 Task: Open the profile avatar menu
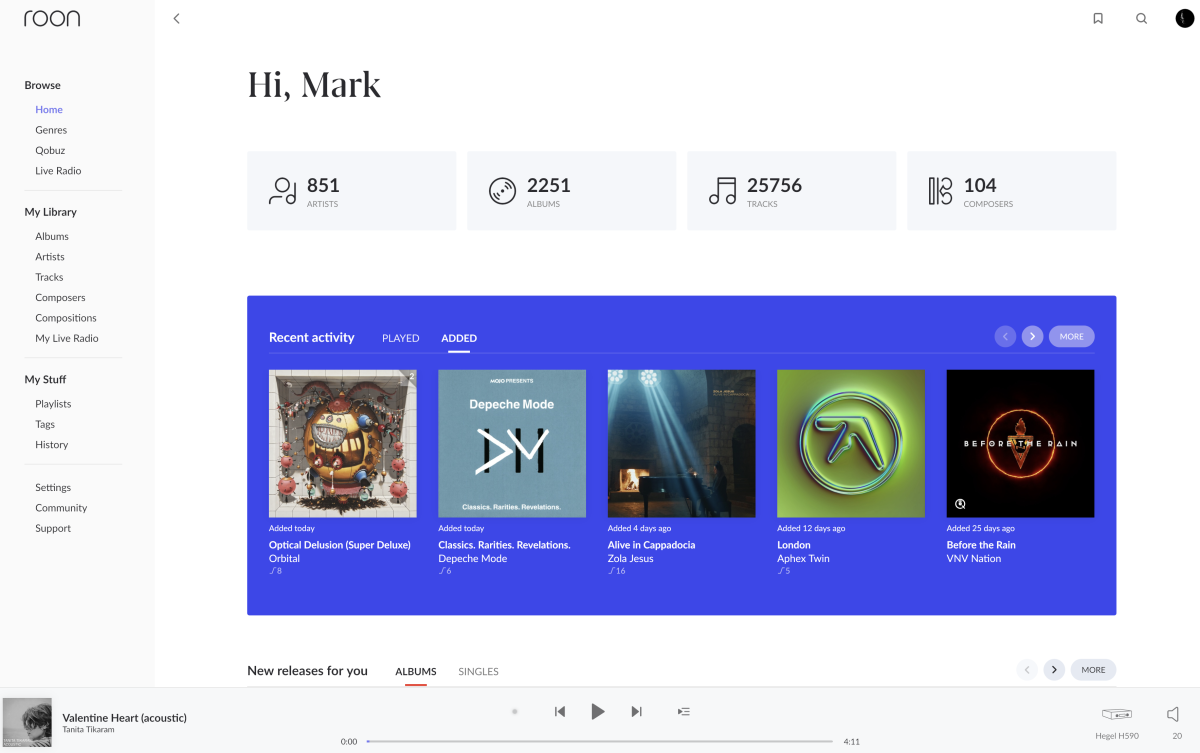1184,18
